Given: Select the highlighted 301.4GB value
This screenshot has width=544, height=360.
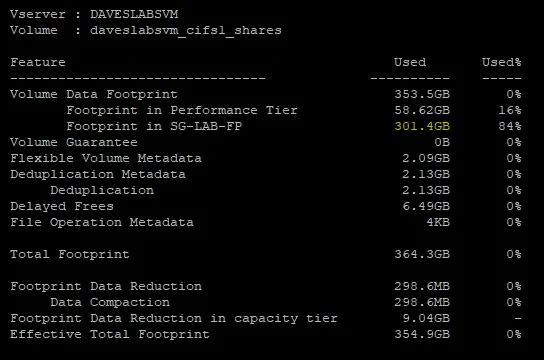Looking at the screenshot, I should tap(422, 126).
